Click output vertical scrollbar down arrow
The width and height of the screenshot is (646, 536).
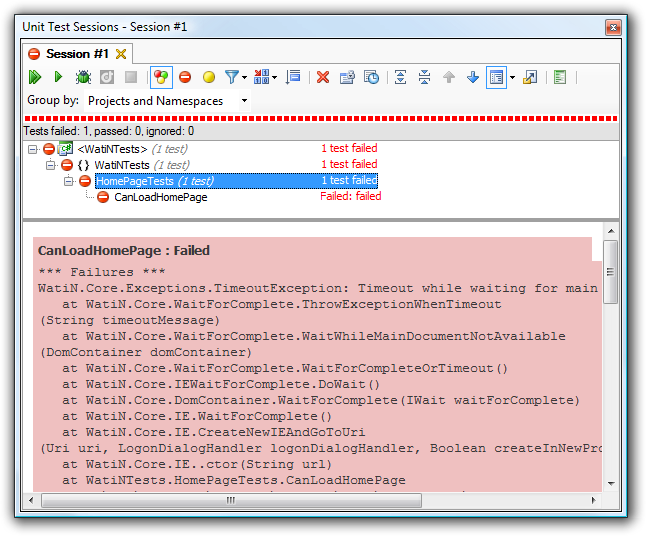click(611, 484)
